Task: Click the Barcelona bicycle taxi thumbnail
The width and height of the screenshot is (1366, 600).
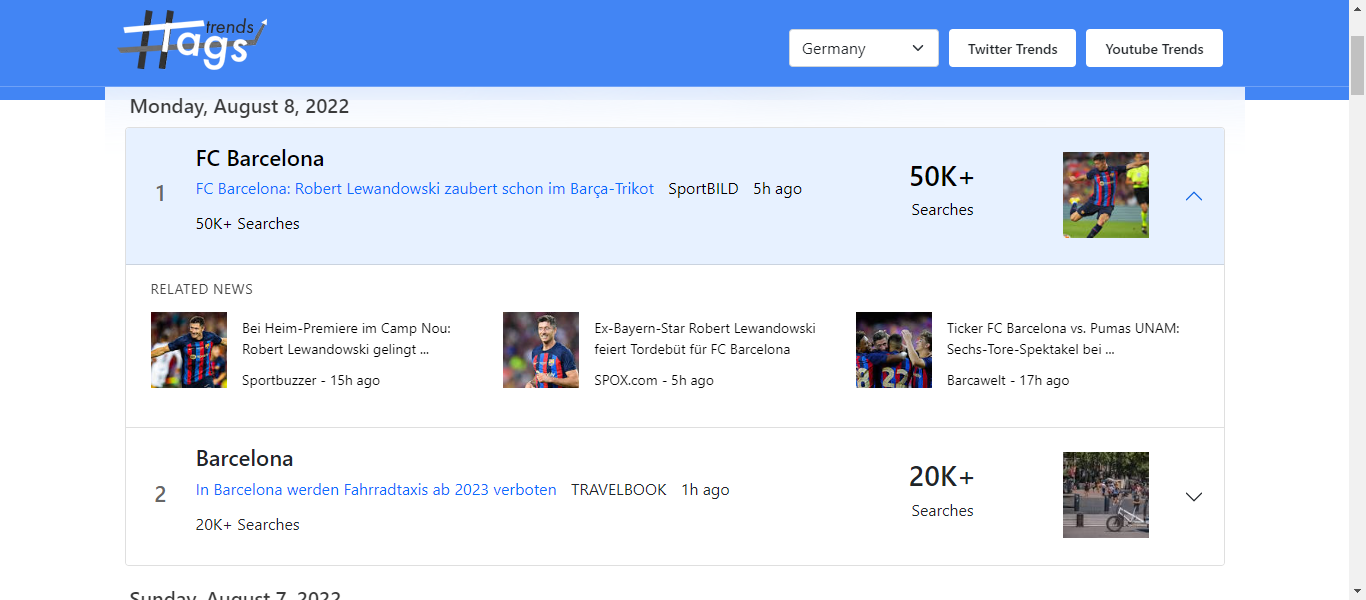Action: [x=1105, y=495]
